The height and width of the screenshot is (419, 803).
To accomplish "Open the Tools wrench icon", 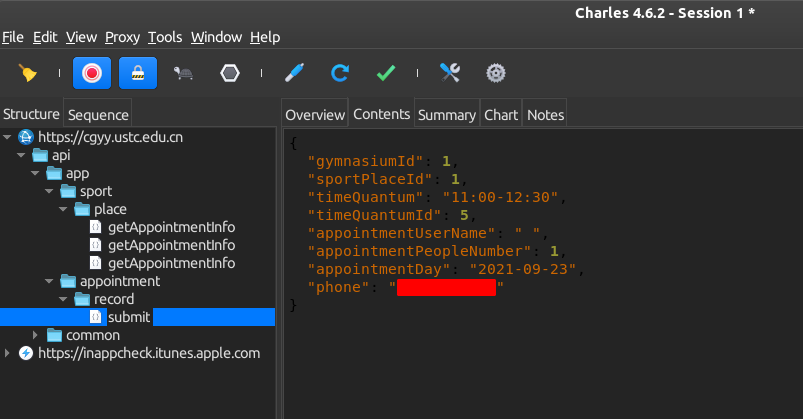I will click(450, 73).
